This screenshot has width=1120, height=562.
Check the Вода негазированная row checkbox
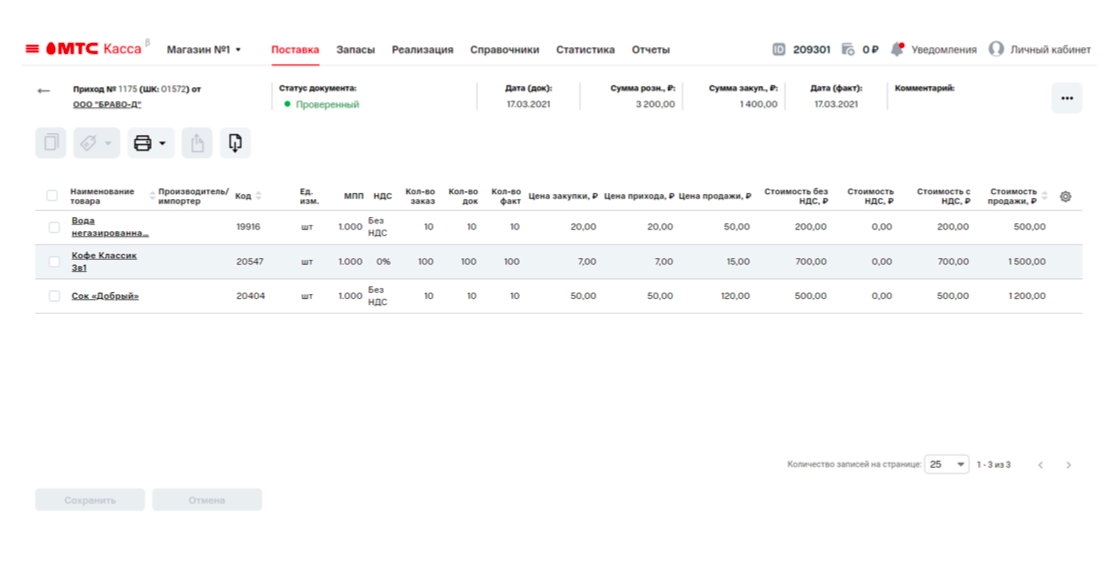(x=54, y=227)
